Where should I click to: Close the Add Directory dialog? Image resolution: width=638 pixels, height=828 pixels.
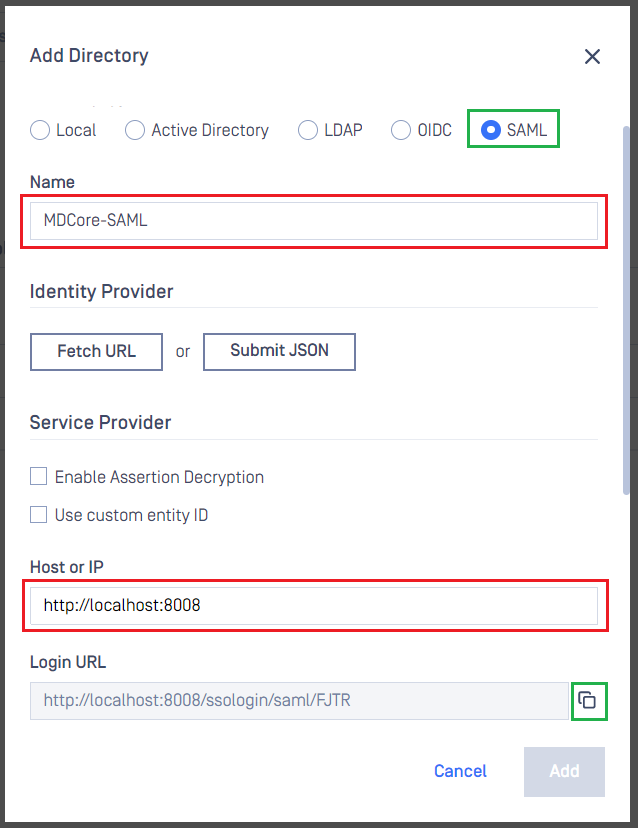click(592, 56)
